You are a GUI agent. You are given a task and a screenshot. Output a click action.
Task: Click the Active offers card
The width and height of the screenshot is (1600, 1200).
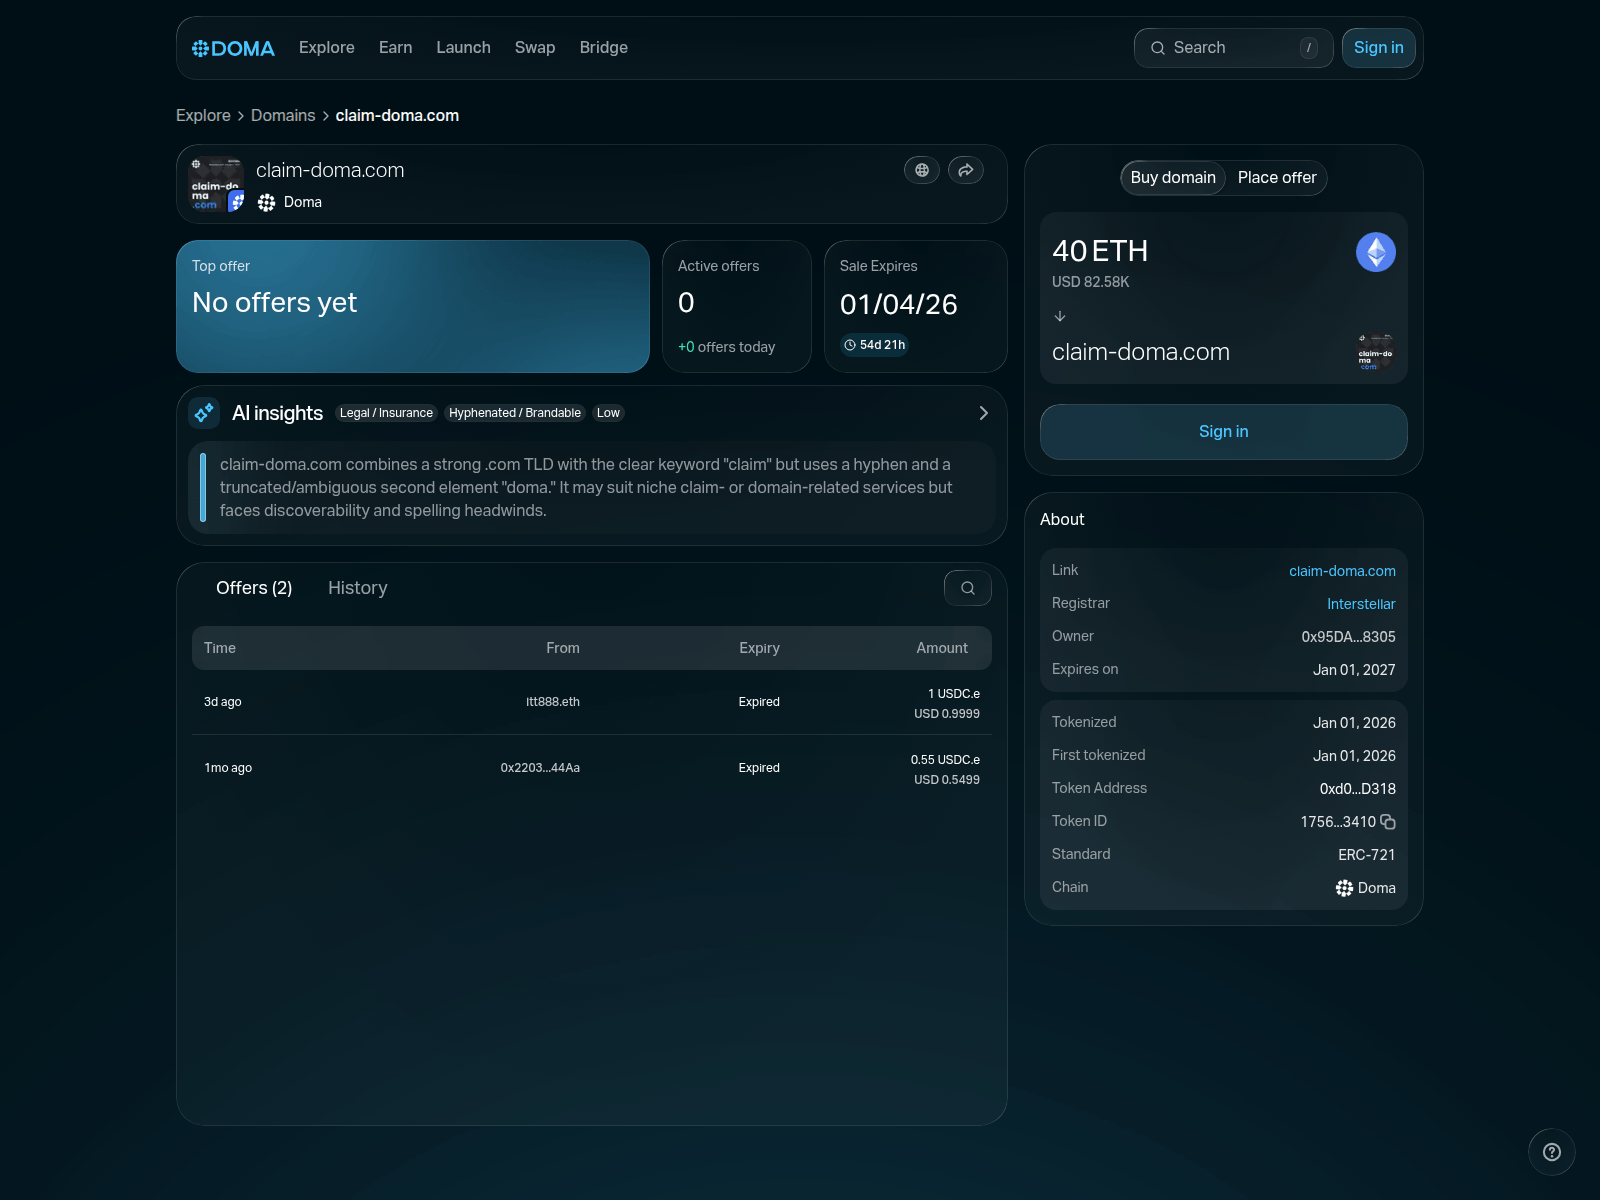pyautogui.click(x=737, y=306)
